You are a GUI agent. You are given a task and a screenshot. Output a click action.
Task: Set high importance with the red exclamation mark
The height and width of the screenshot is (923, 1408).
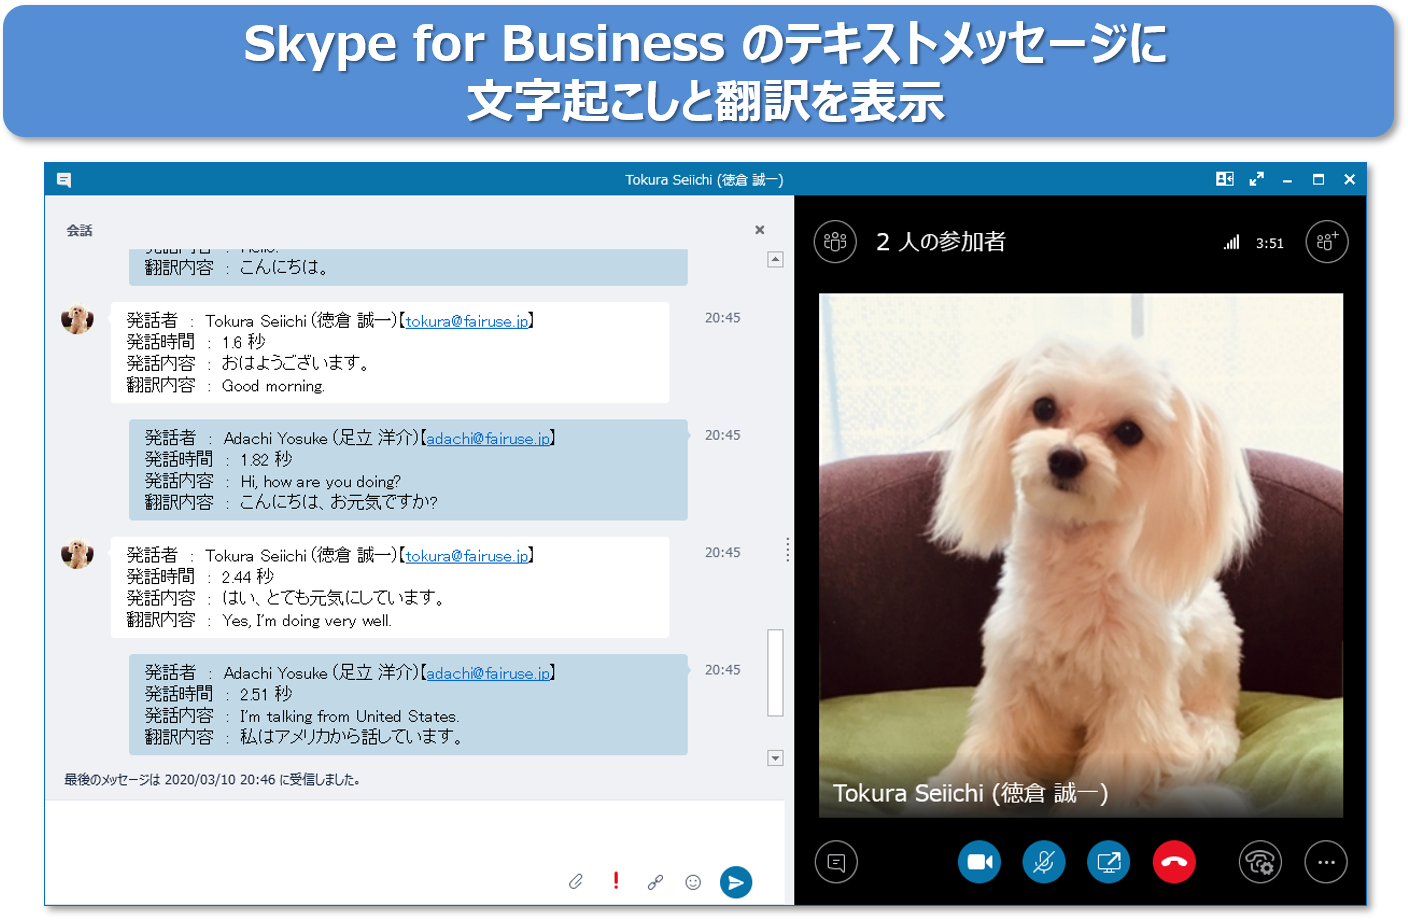[616, 880]
